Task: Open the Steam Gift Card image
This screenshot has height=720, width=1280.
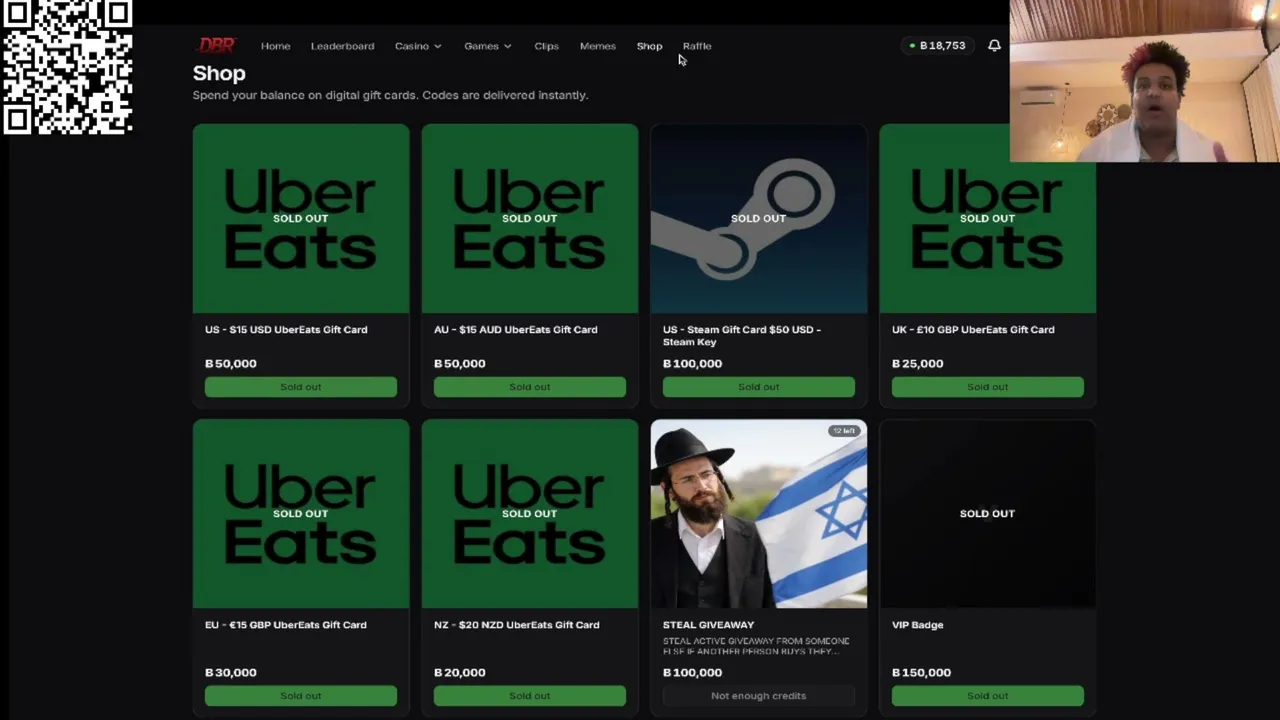Action: click(759, 218)
